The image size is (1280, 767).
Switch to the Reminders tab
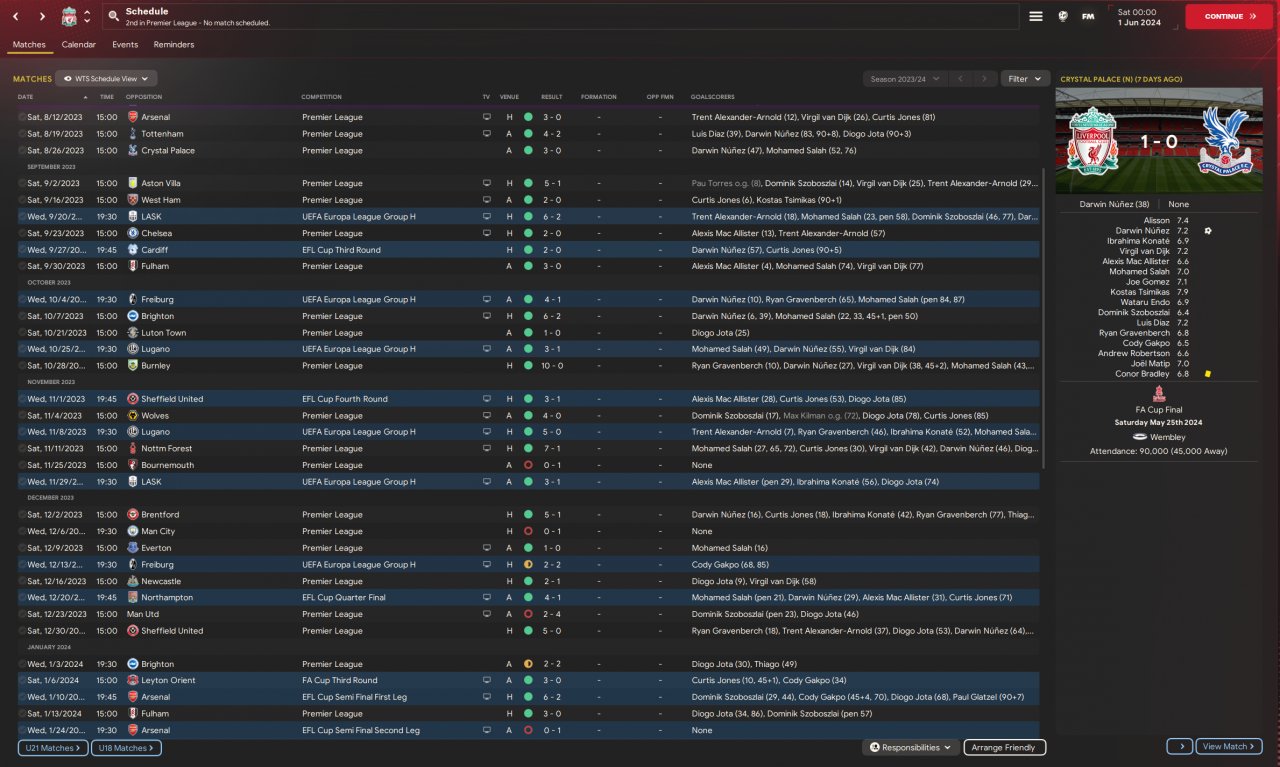tap(174, 44)
